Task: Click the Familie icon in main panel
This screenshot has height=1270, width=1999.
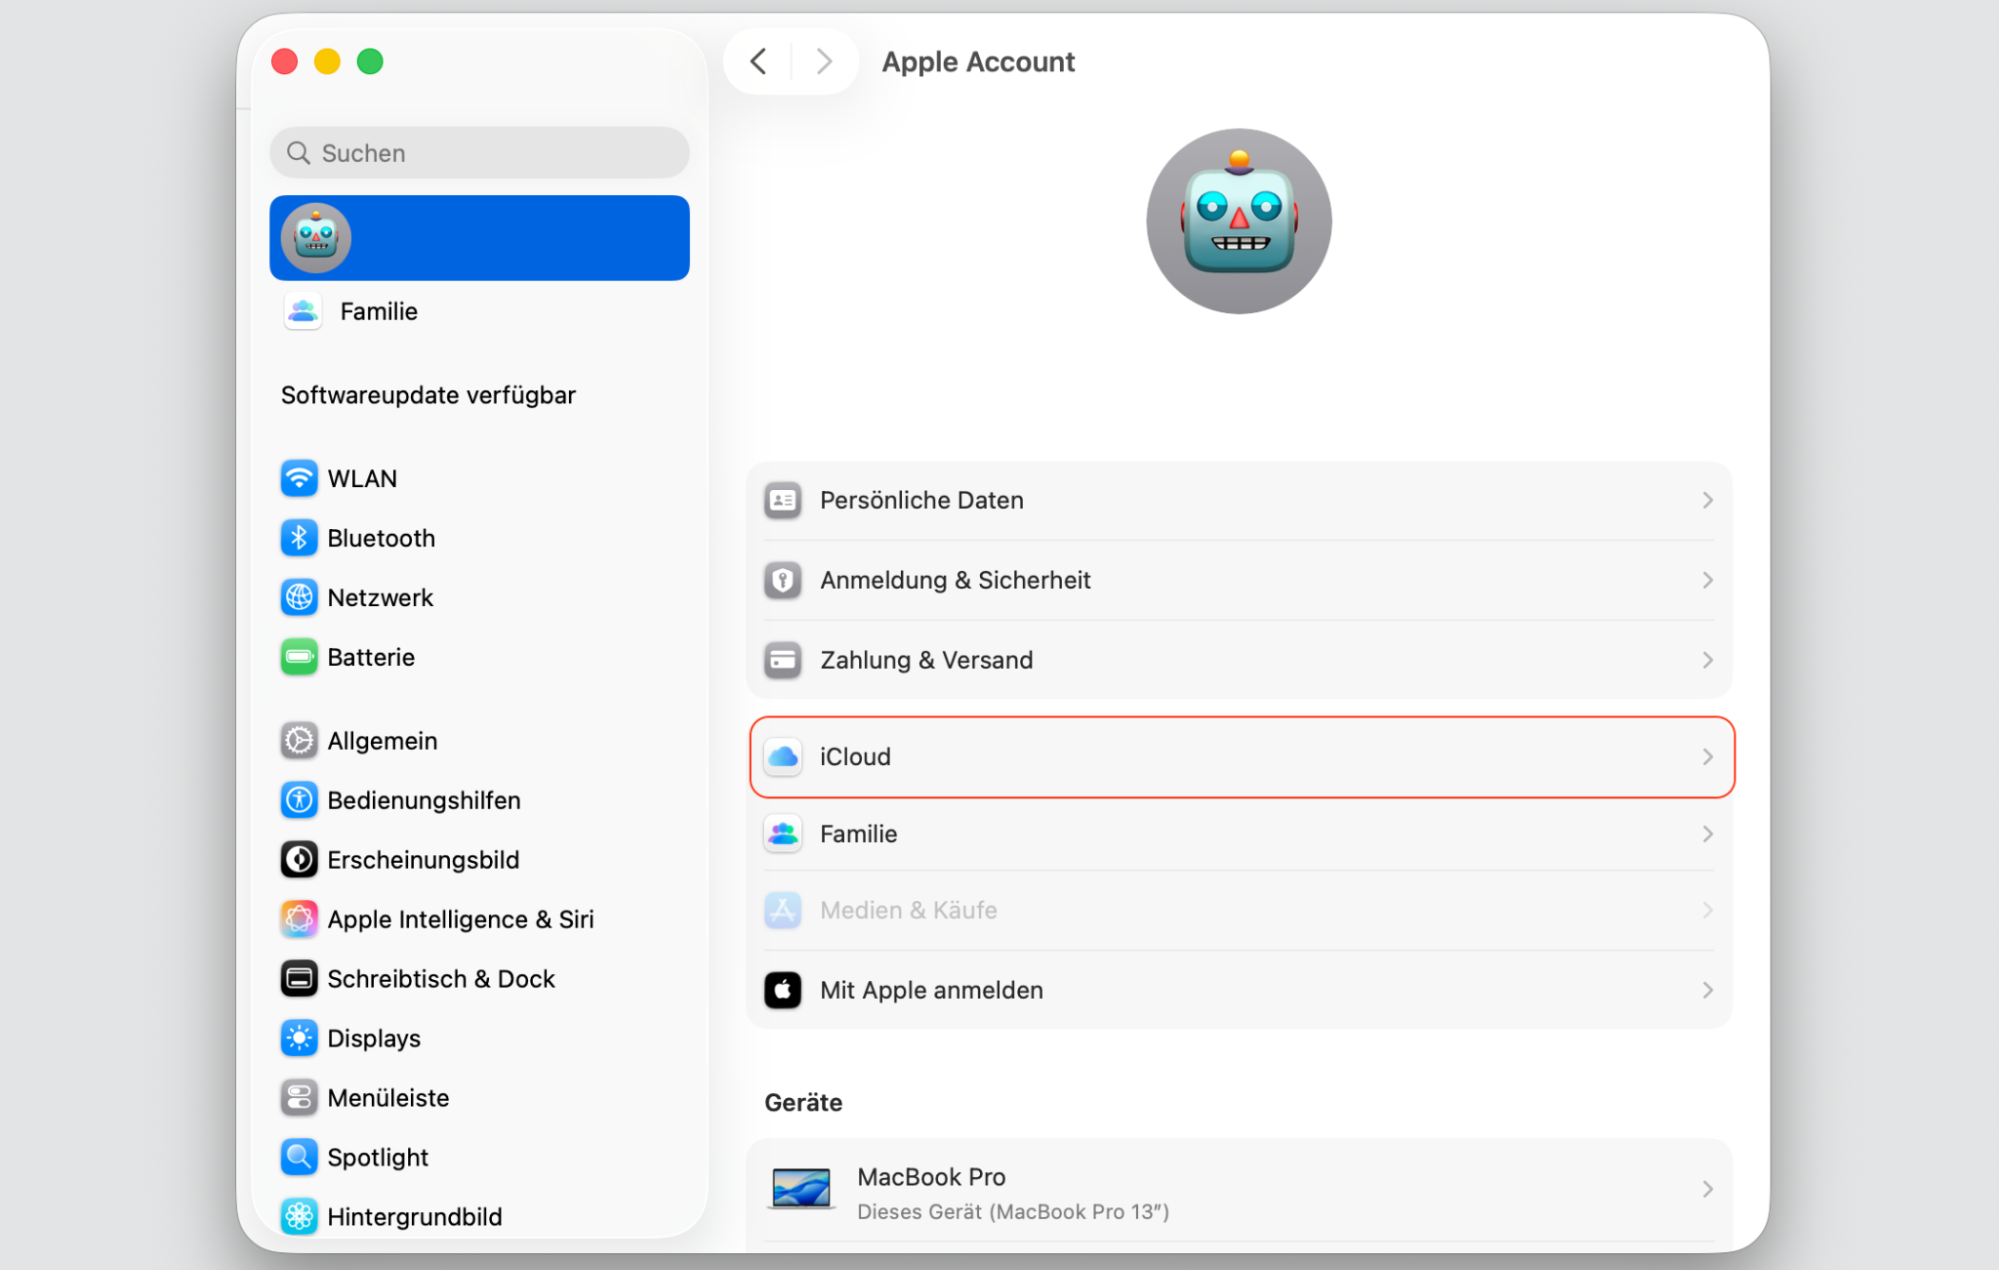Action: click(783, 834)
